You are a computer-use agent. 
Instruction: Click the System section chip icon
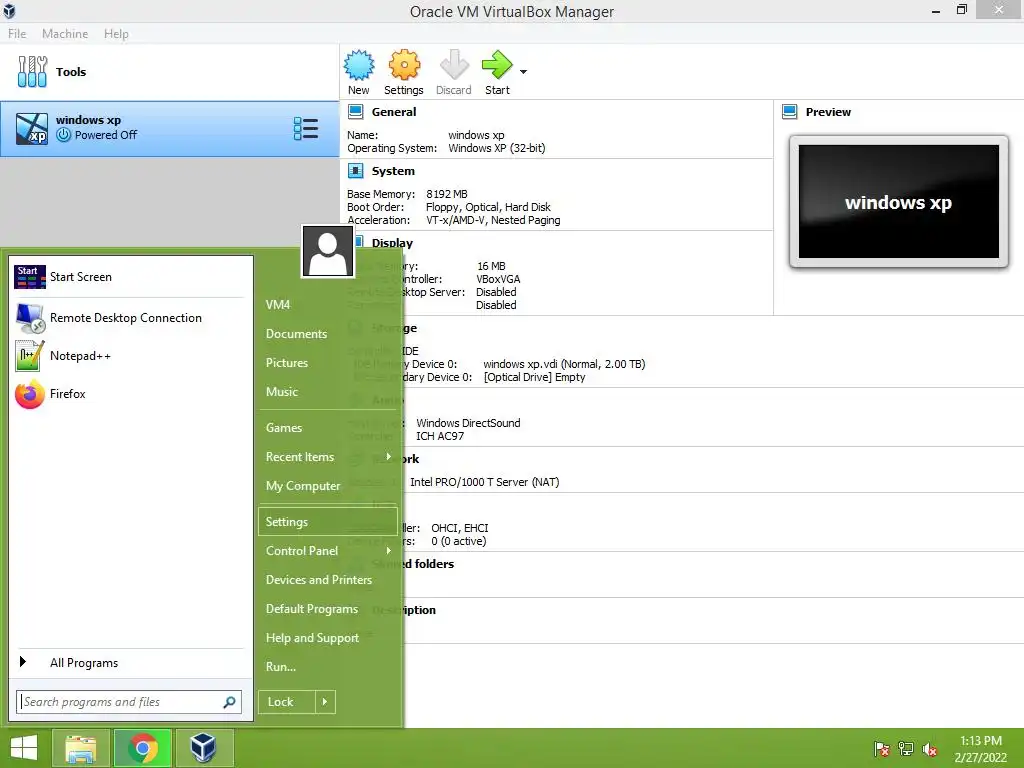click(355, 171)
